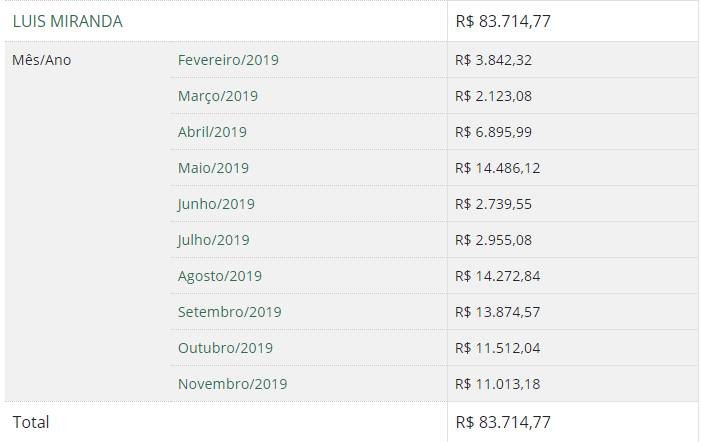Open Agosto/2019 expenses link
Image resolution: width=701 pixels, height=442 pixels.
[x=220, y=276]
